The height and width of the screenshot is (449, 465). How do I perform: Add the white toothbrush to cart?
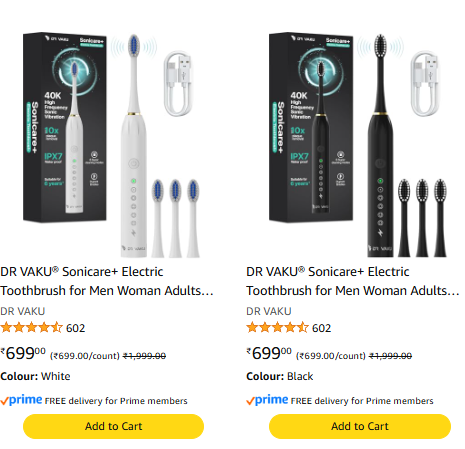tap(113, 426)
